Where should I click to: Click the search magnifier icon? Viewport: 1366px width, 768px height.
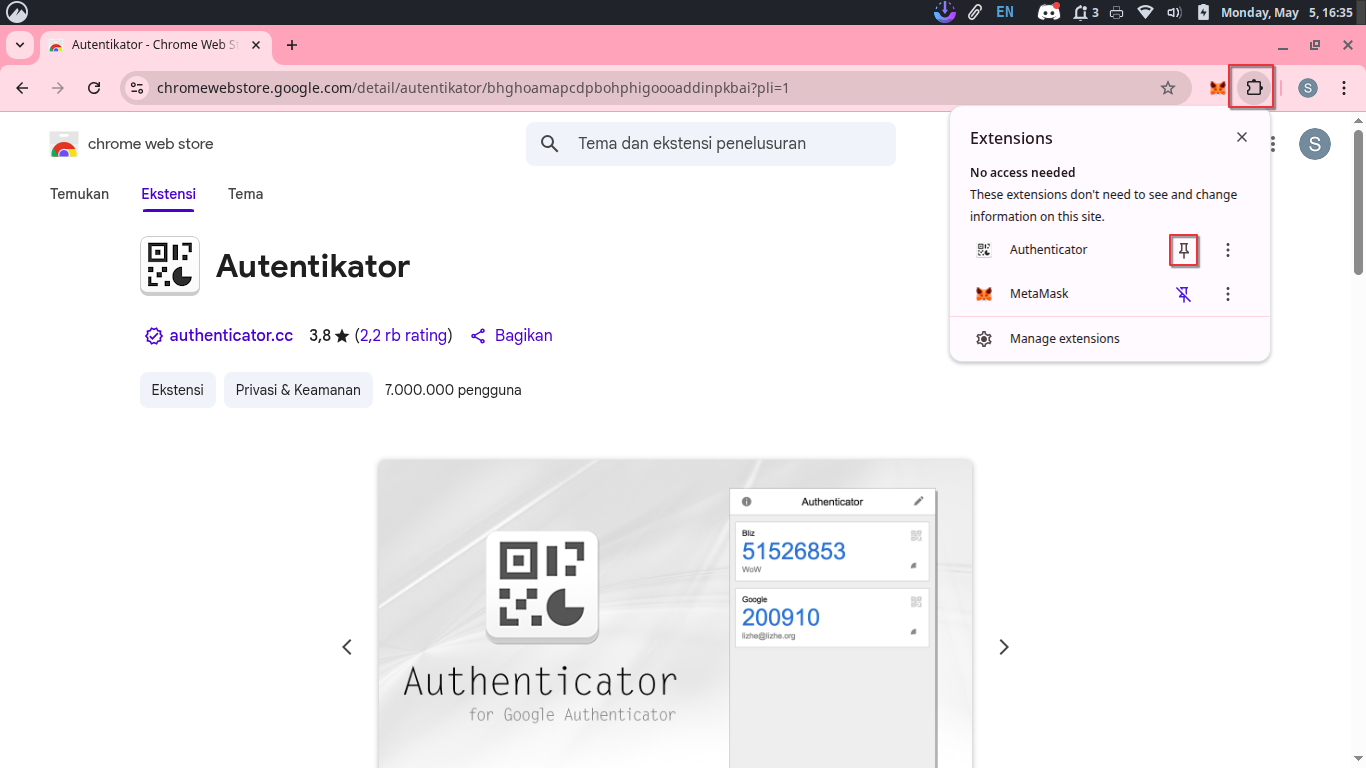click(549, 144)
